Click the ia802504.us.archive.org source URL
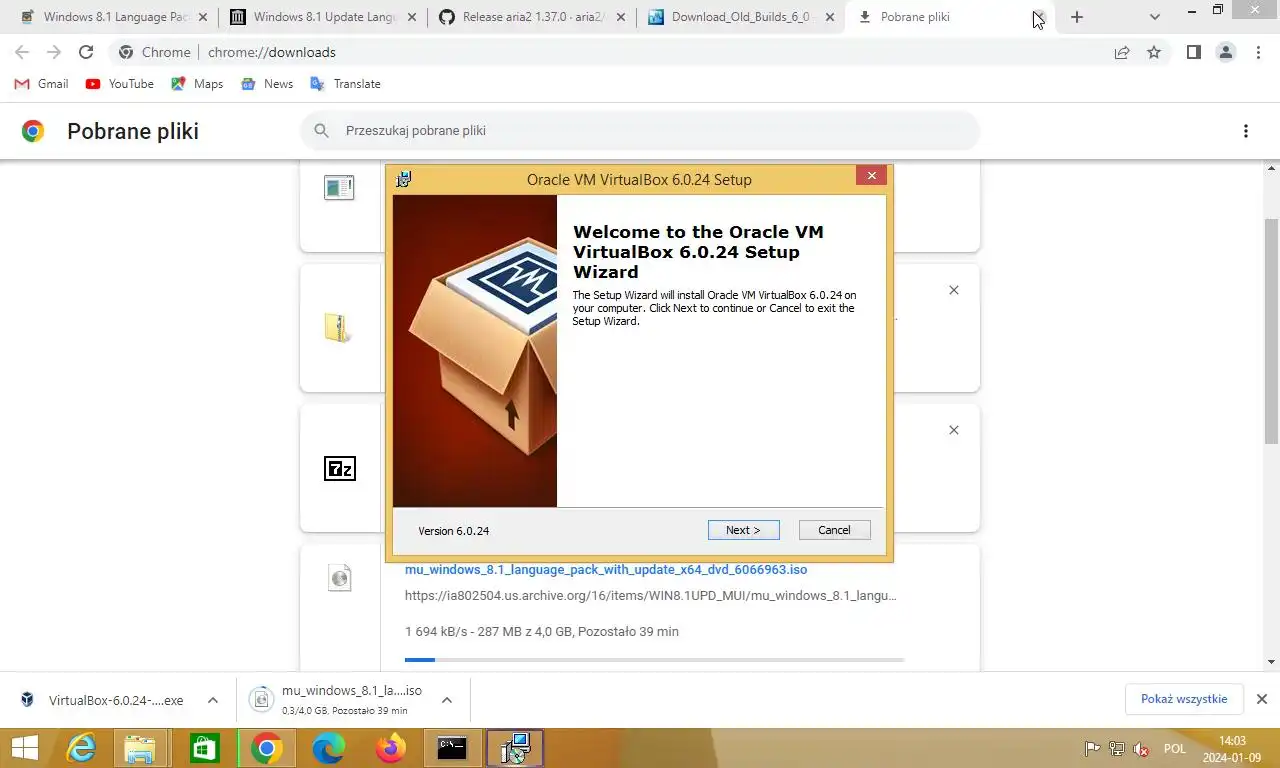The image size is (1280, 768). pos(651,596)
